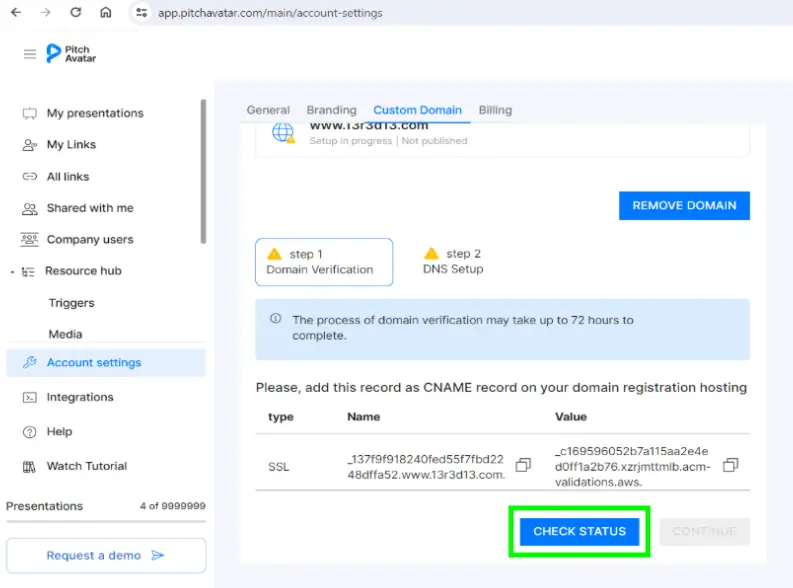
Task: Click the step 1 warning triangle icon
Action: 275,254
